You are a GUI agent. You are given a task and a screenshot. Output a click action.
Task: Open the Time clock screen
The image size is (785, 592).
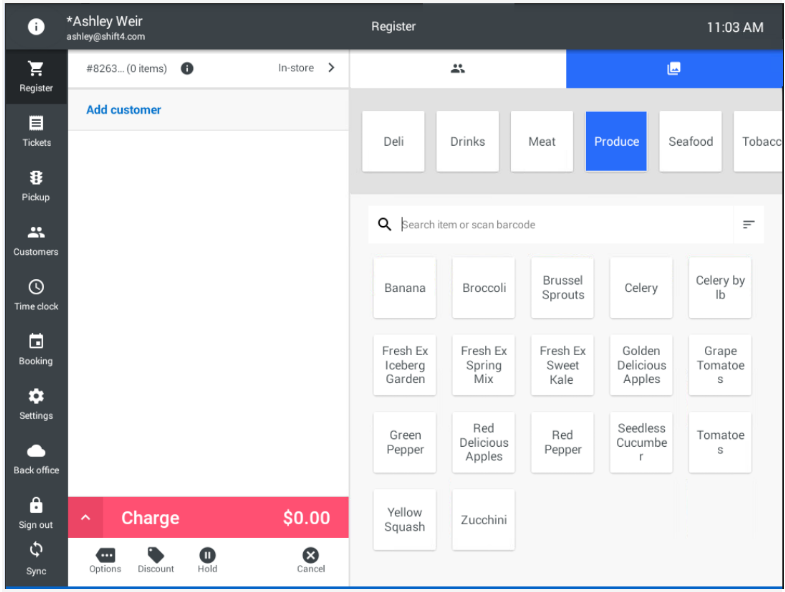click(x=36, y=294)
